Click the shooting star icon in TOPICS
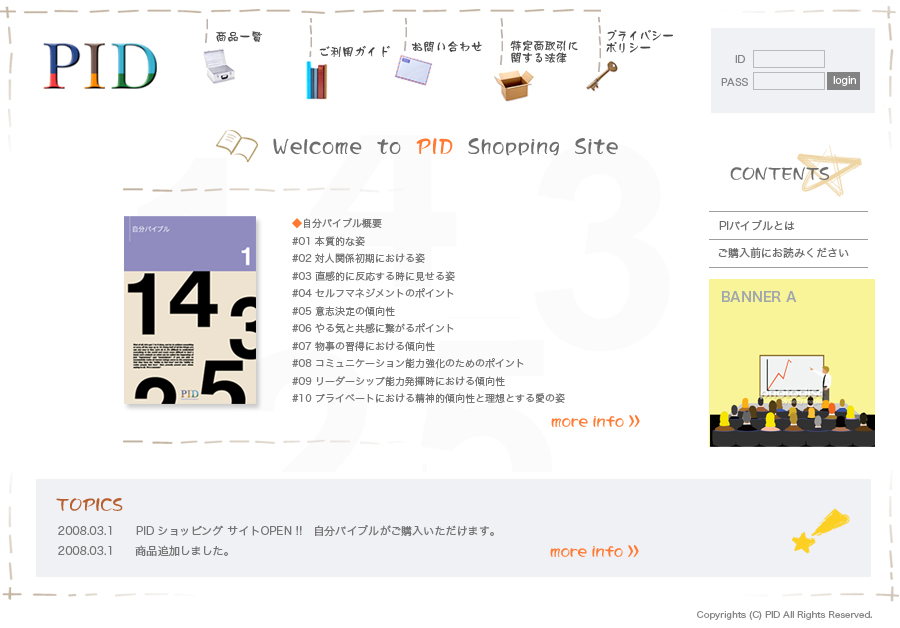This screenshot has width=900, height=628. coord(820,530)
